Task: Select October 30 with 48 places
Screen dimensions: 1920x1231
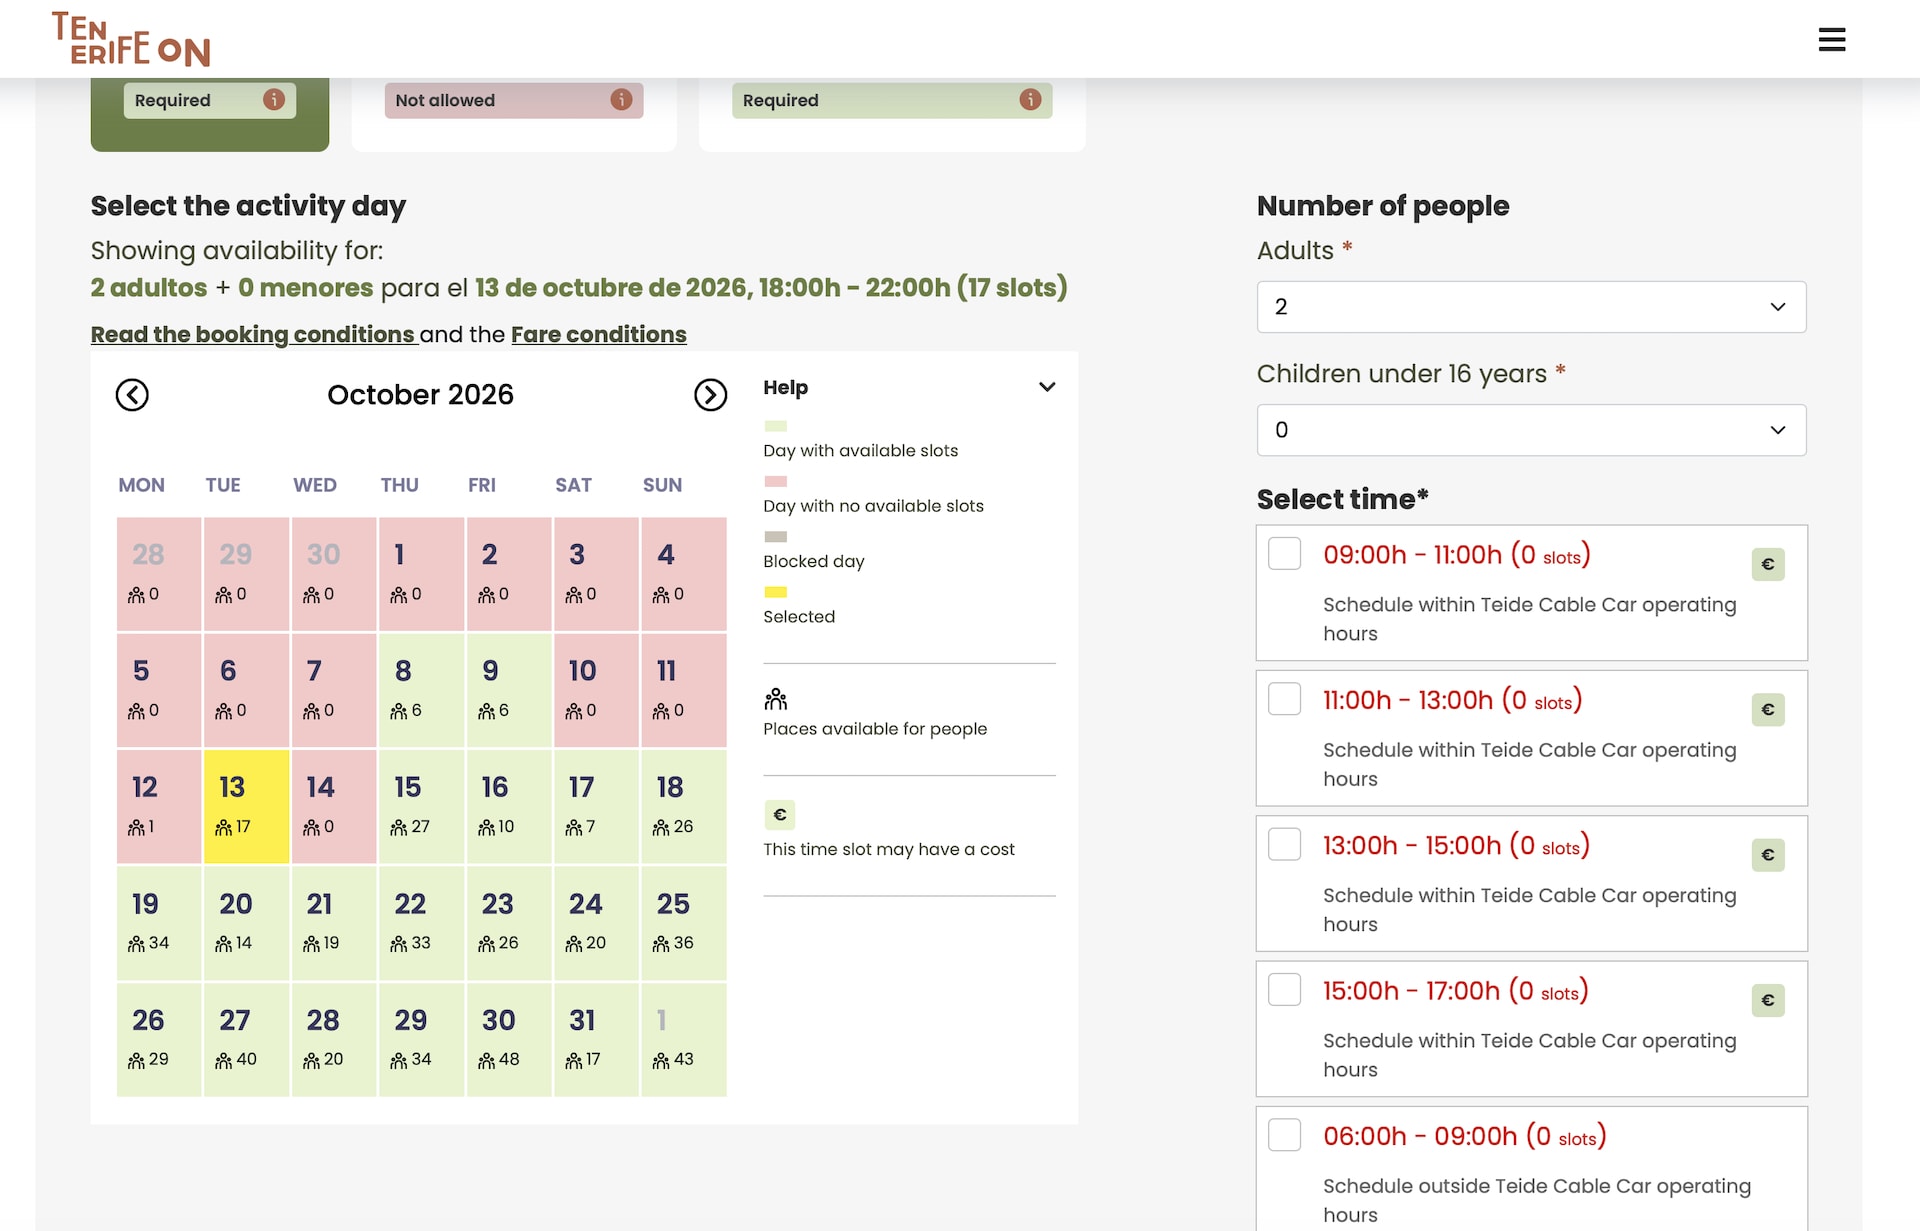Action: coord(509,1039)
